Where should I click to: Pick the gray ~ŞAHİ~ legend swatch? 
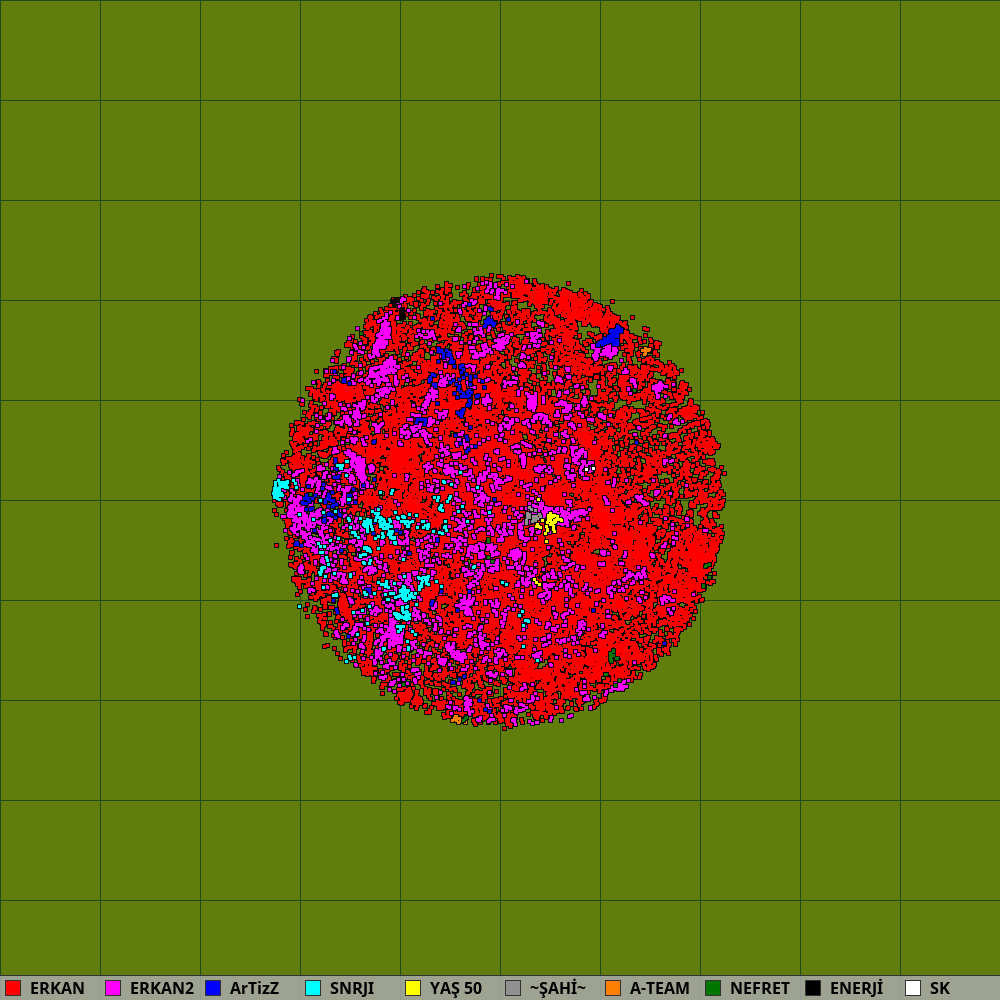tap(513, 988)
